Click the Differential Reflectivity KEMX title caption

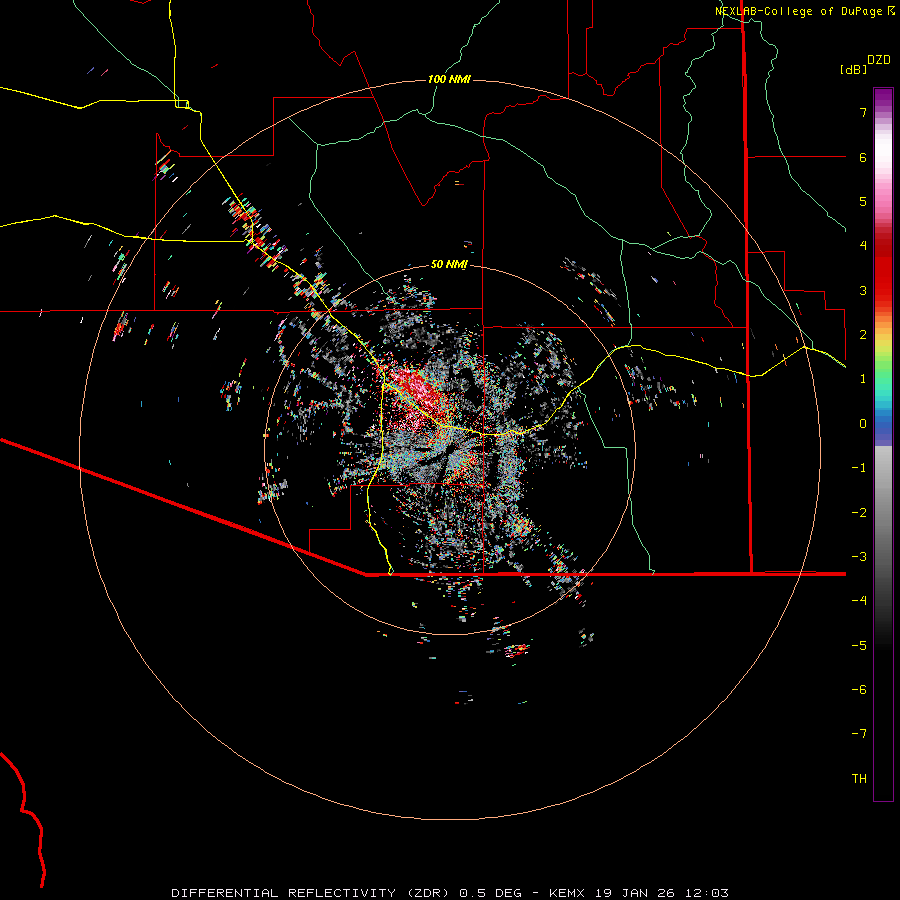(x=450, y=893)
